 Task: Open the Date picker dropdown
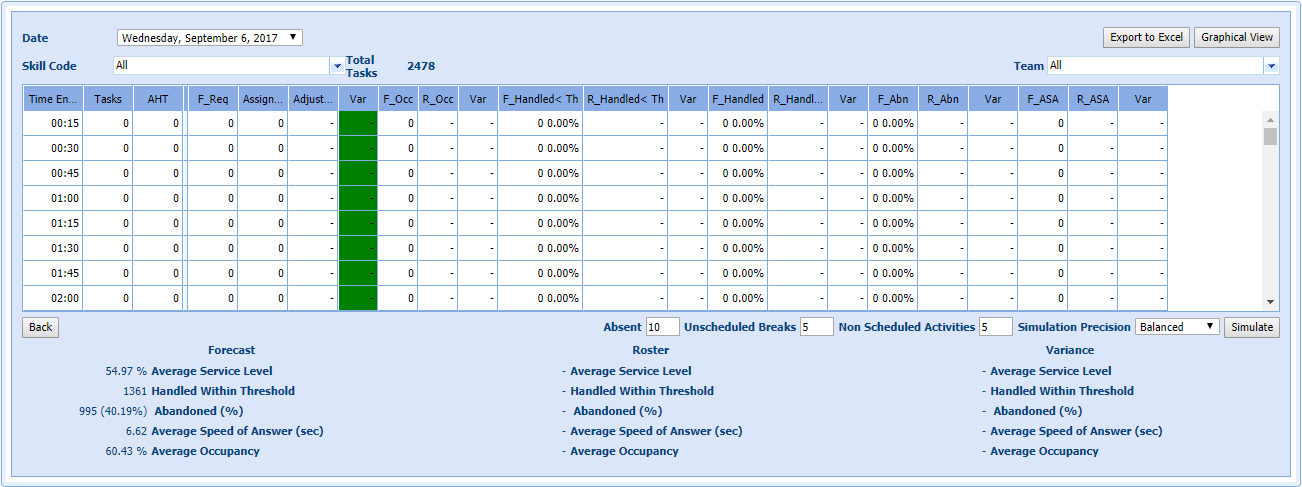tap(210, 37)
